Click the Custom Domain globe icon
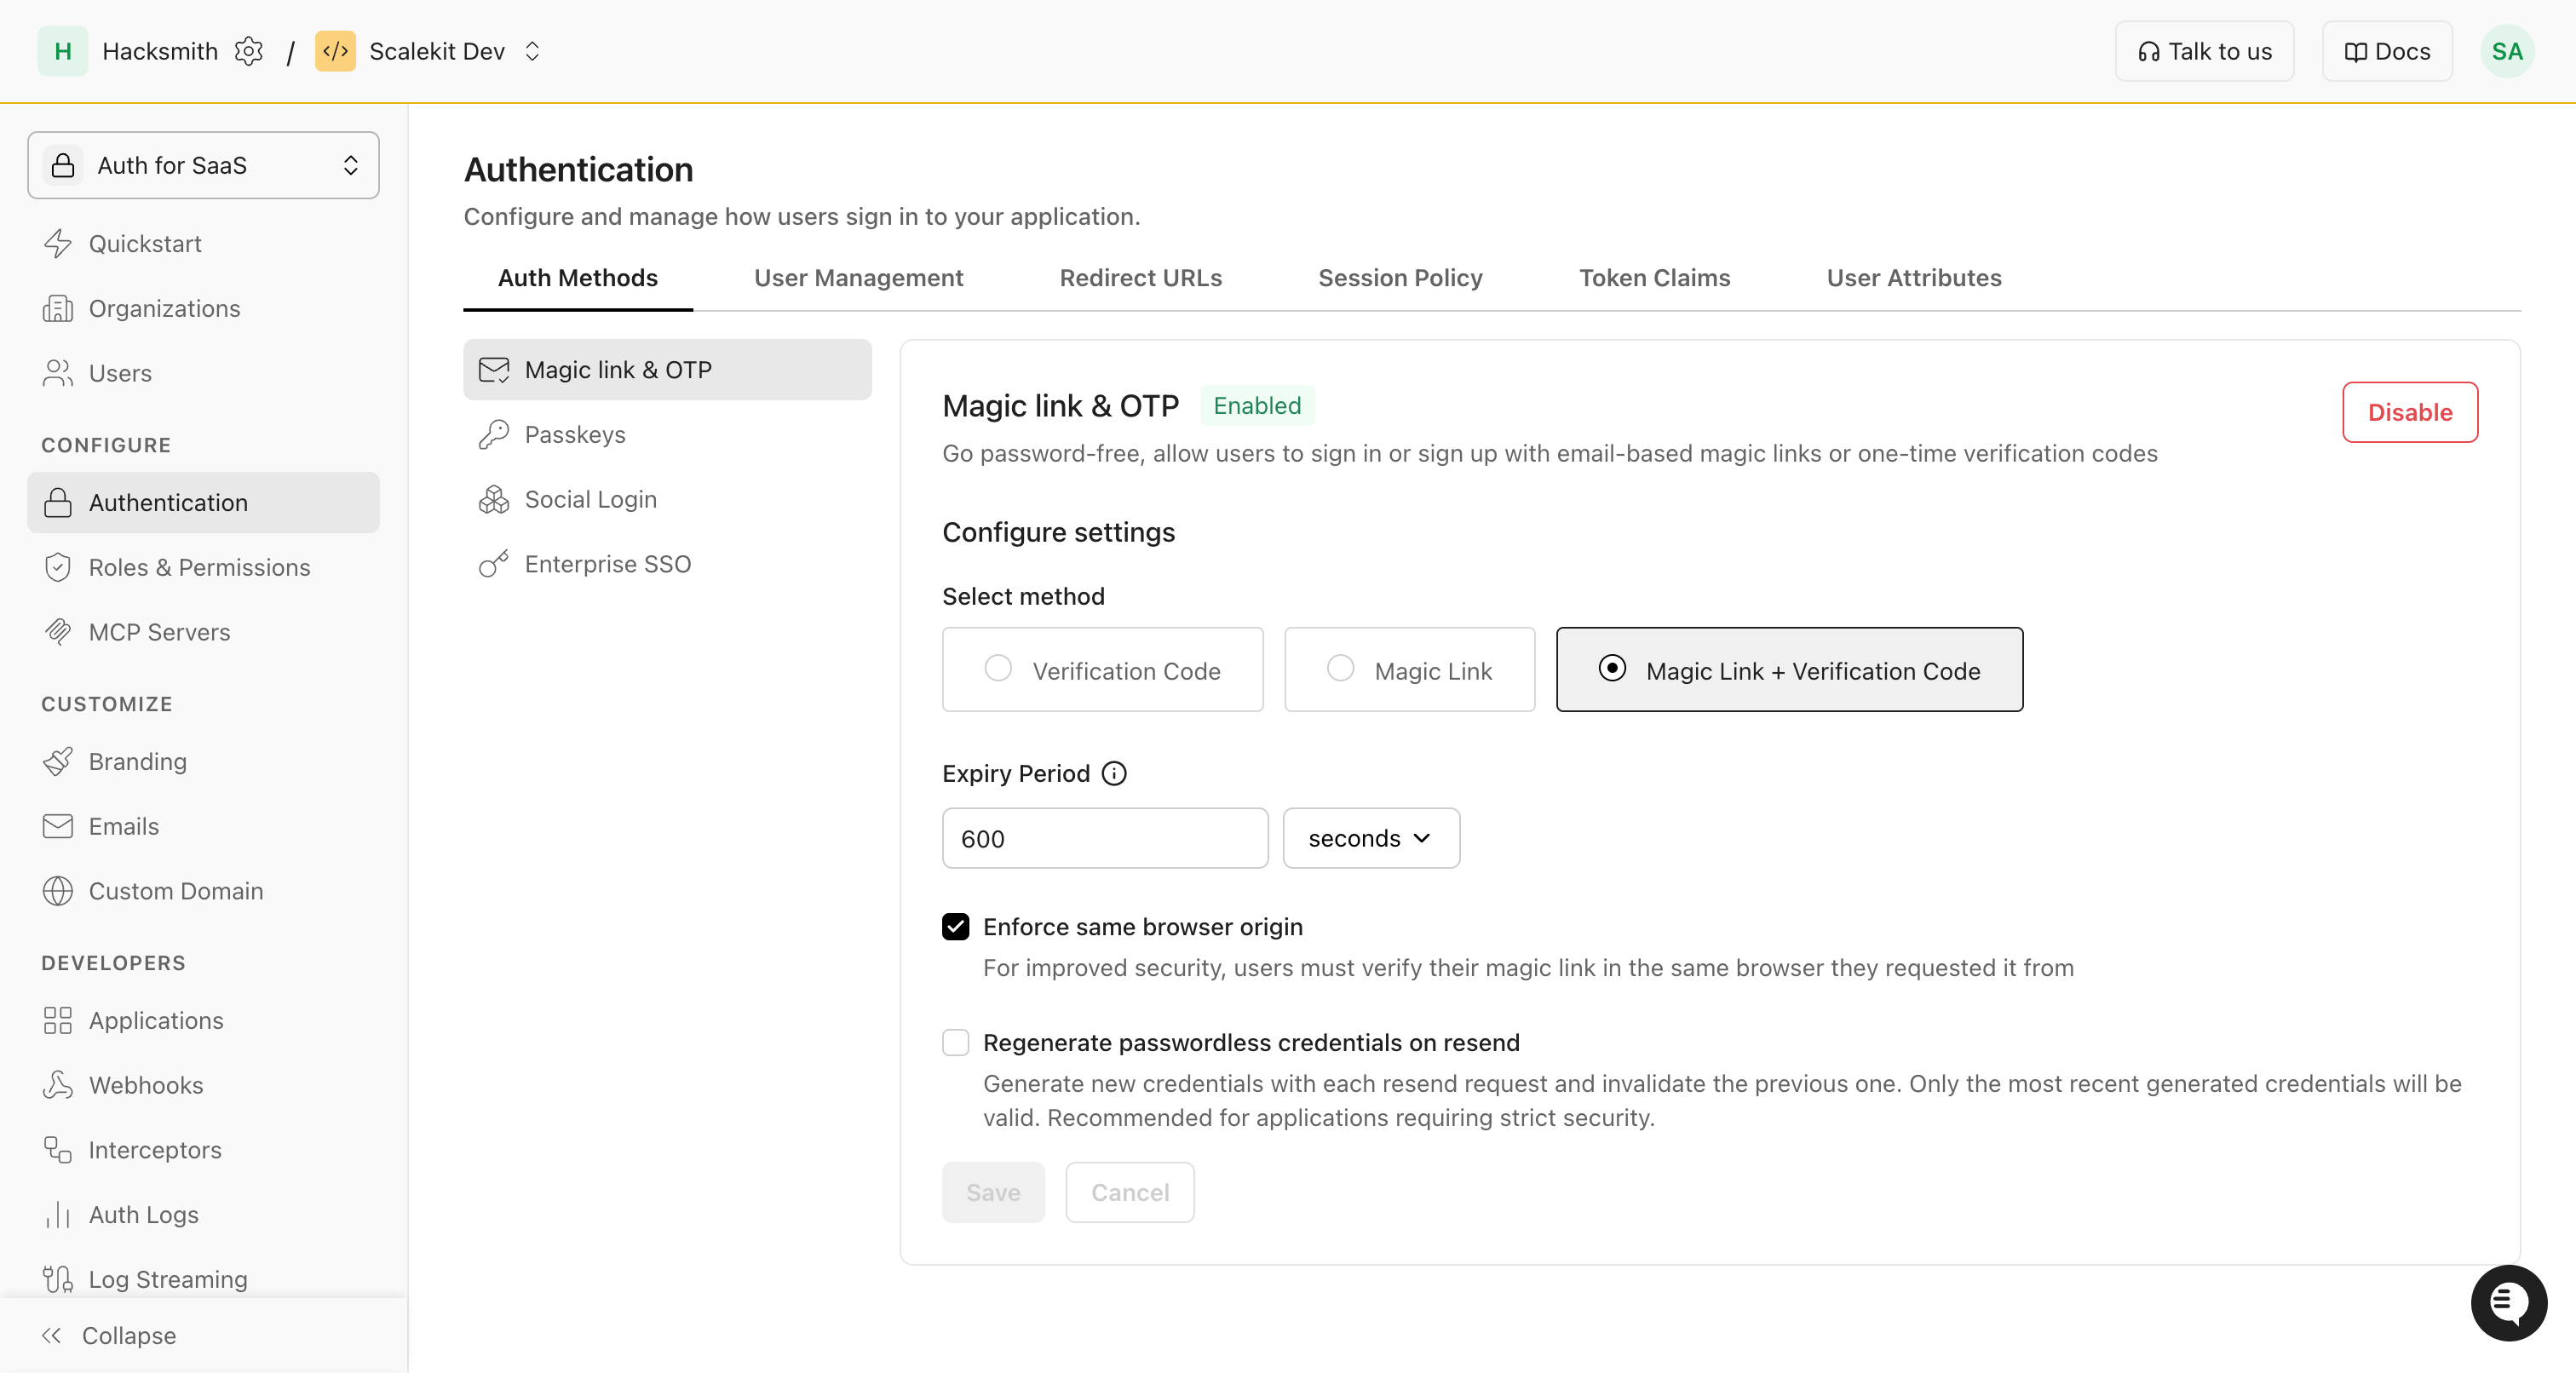 click(58, 891)
